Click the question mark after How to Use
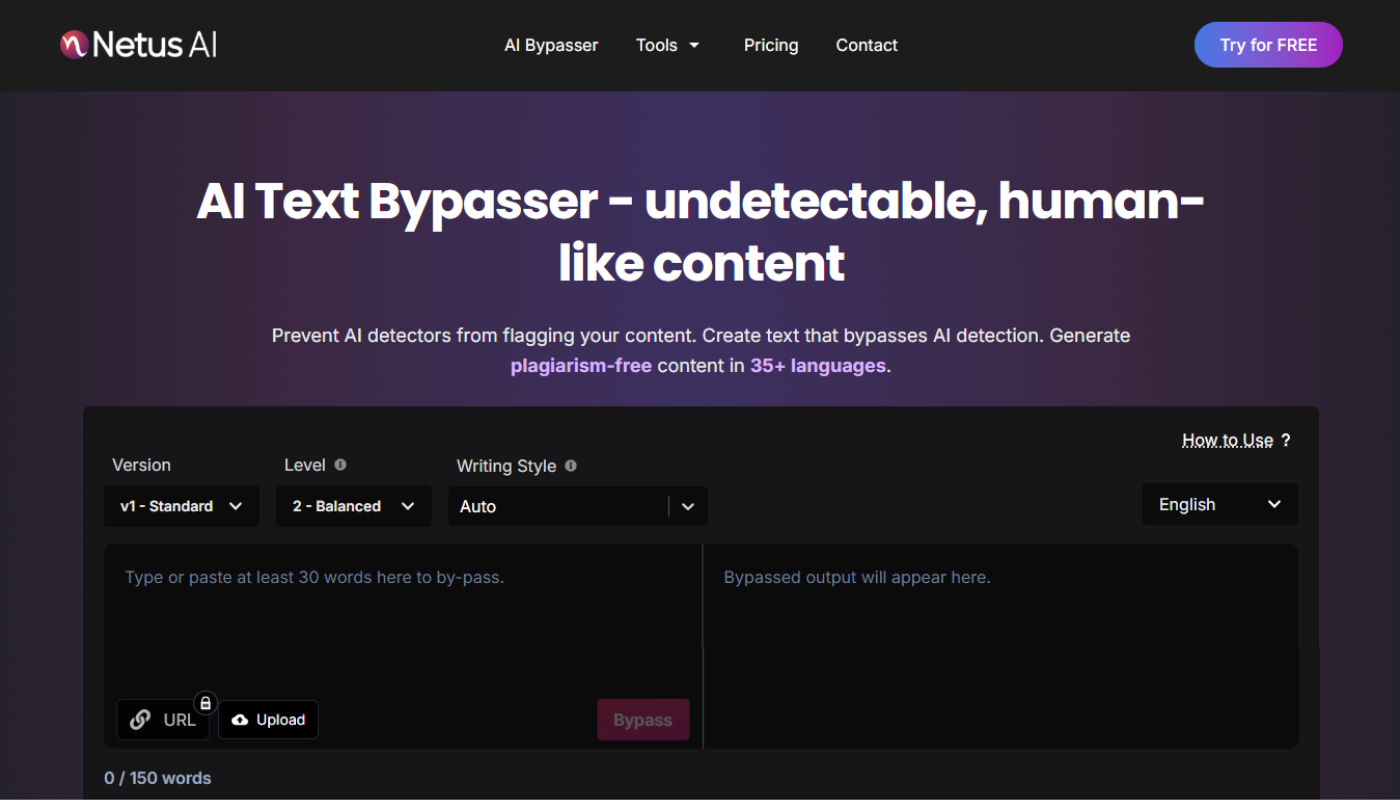The image size is (1400, 800). pyautogui.click(x=1286, y=440)
